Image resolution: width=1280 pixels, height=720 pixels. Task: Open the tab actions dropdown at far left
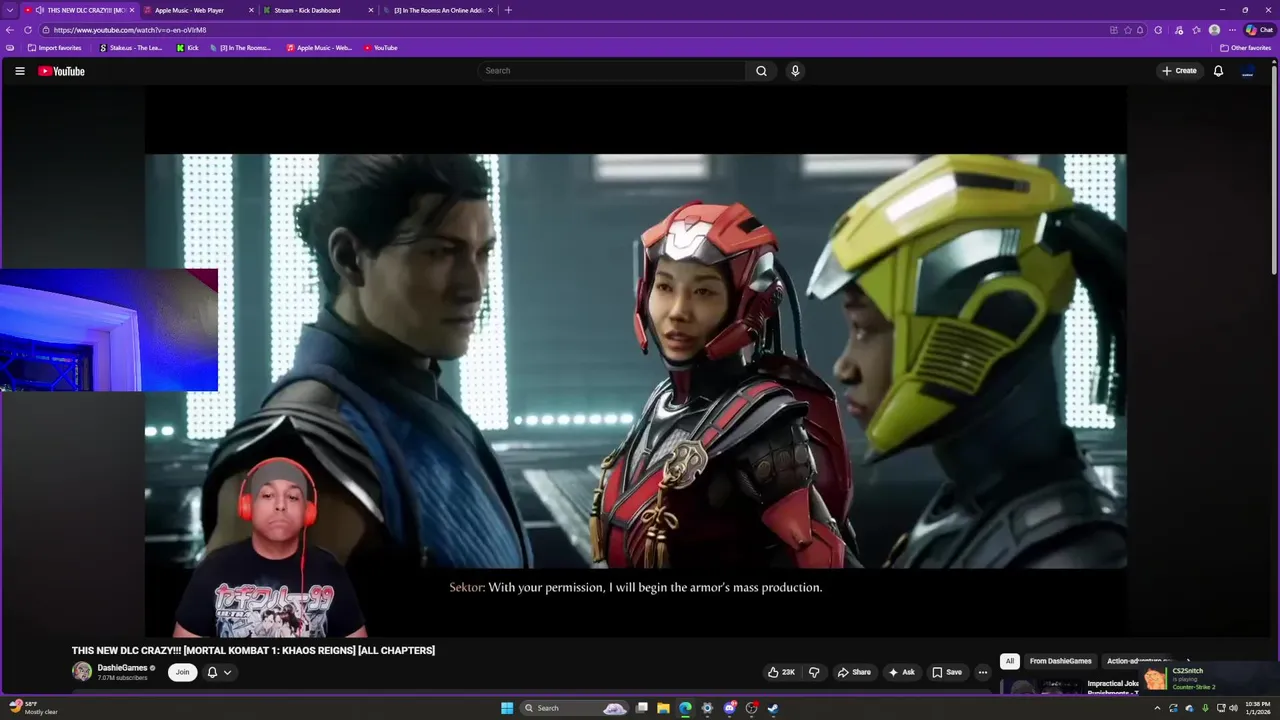10,10
